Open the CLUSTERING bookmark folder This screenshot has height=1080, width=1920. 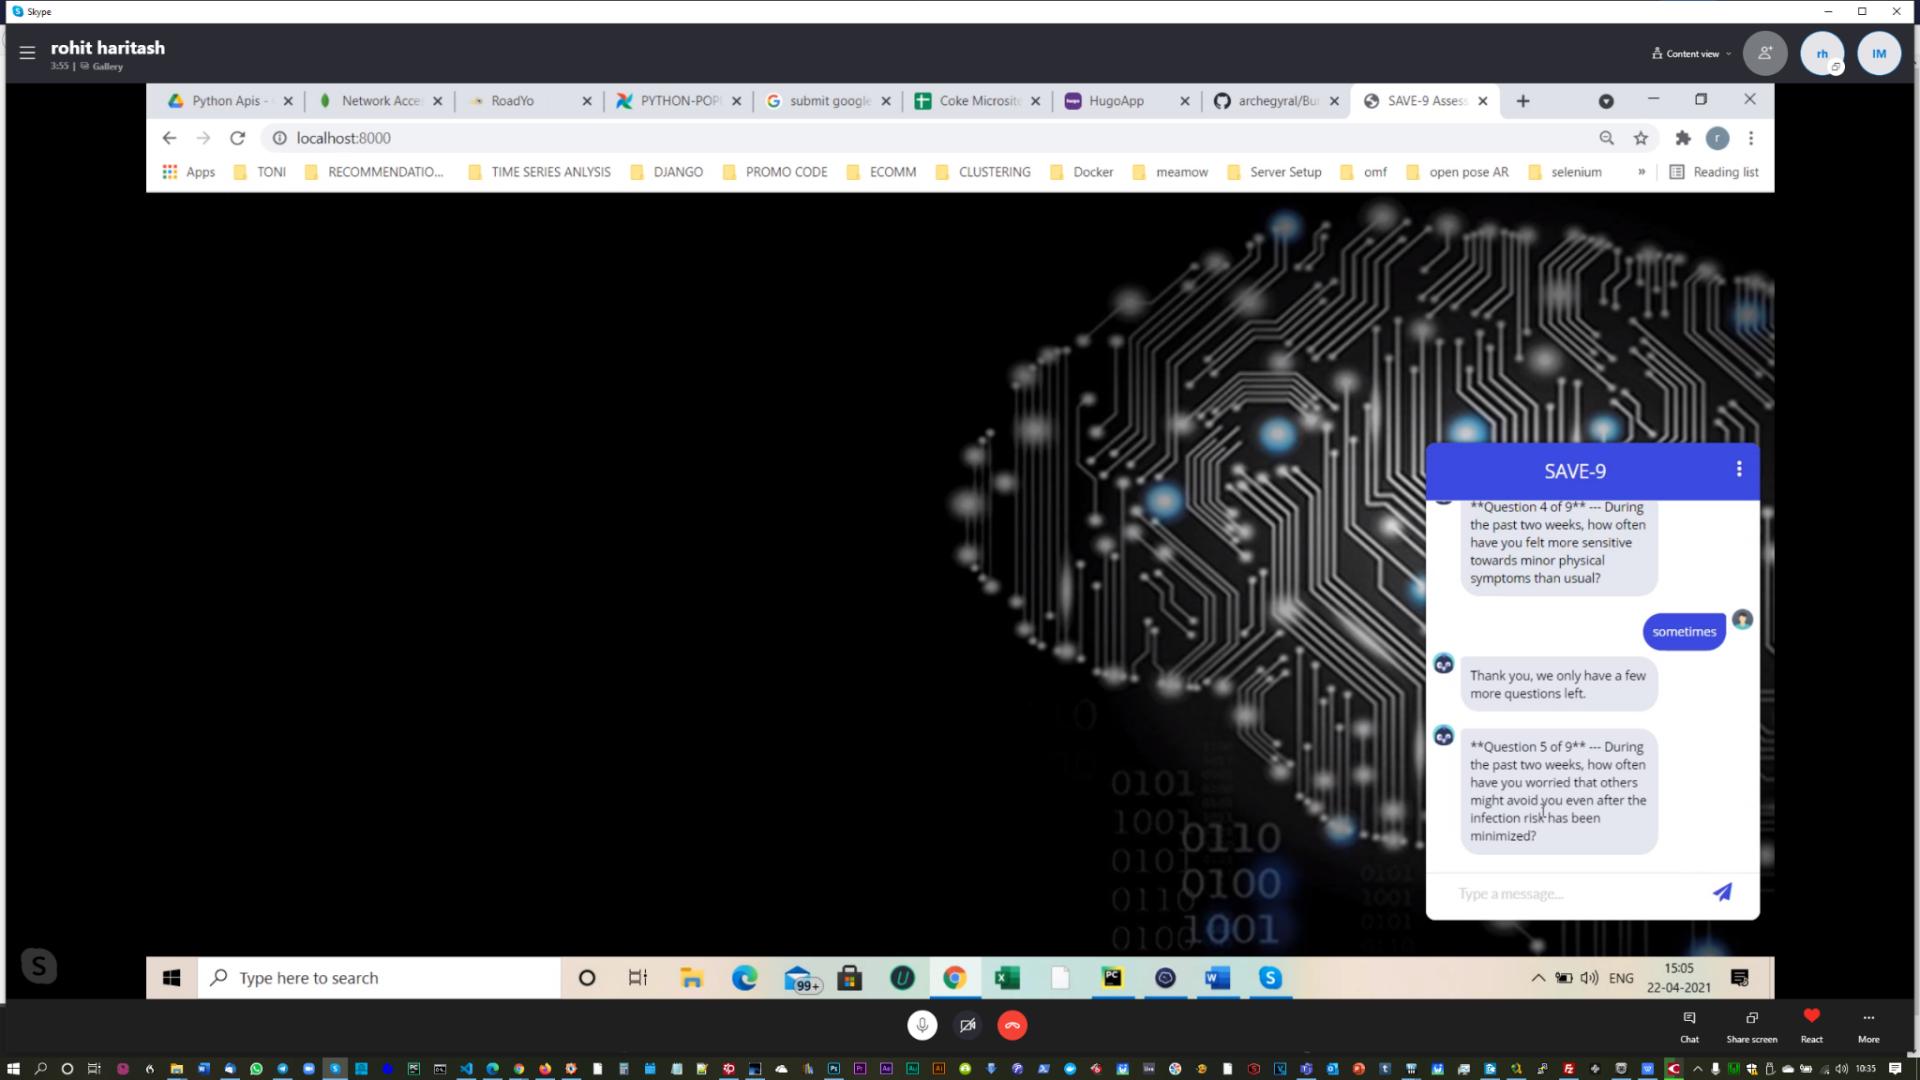(x=983, y=172)
